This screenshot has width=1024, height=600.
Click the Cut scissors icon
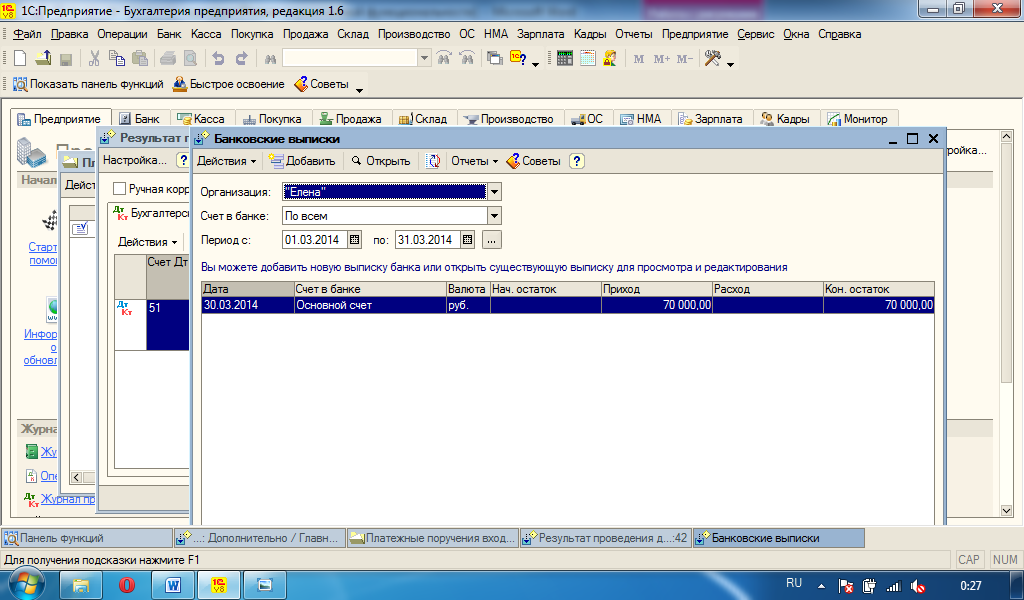coord(94,59)
